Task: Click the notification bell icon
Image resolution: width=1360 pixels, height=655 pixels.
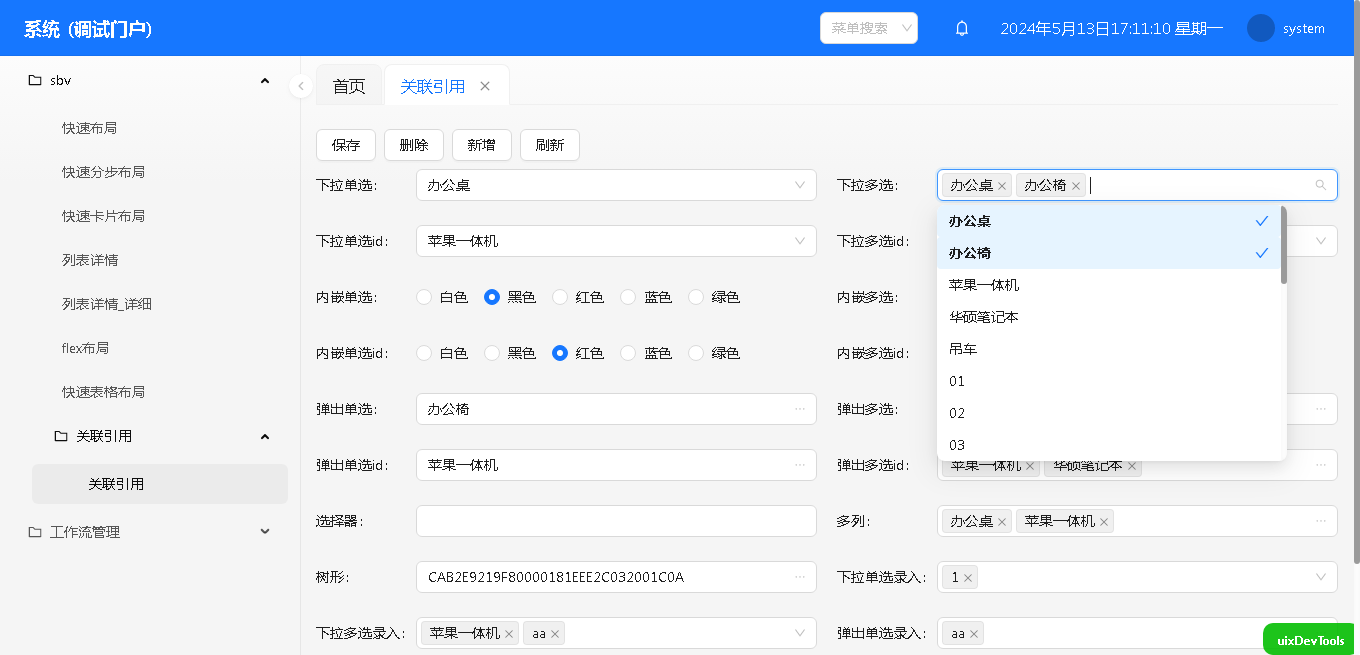Action: (962, 29)
